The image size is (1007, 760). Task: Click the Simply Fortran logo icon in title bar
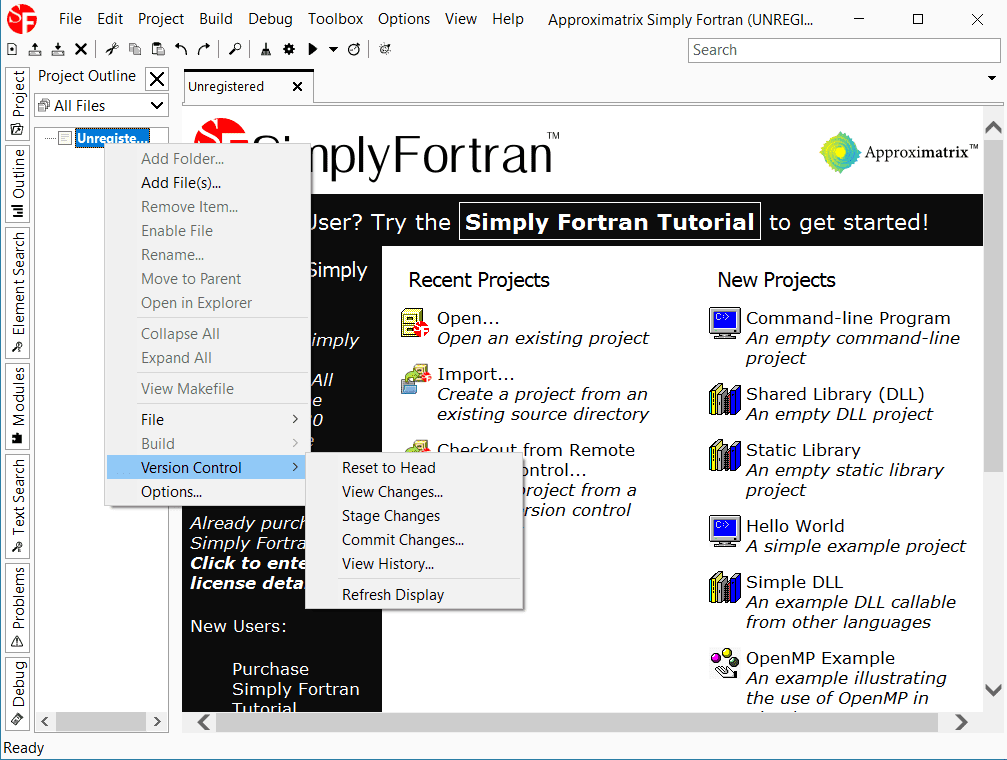(x=22, y=19)
